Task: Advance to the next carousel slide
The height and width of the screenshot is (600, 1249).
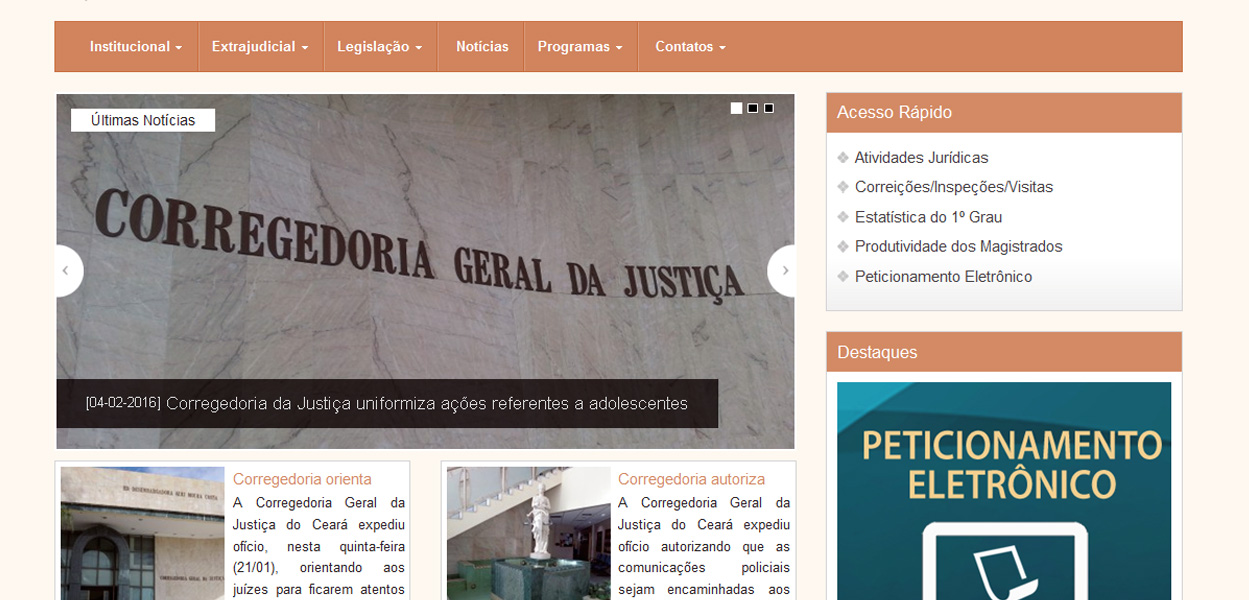Action: click(x=784, y=270)
